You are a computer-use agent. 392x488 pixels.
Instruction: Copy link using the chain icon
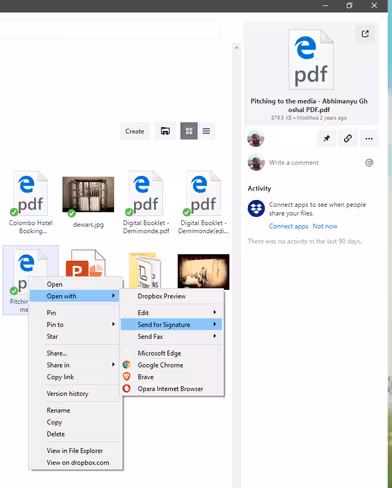coord(348,138)
